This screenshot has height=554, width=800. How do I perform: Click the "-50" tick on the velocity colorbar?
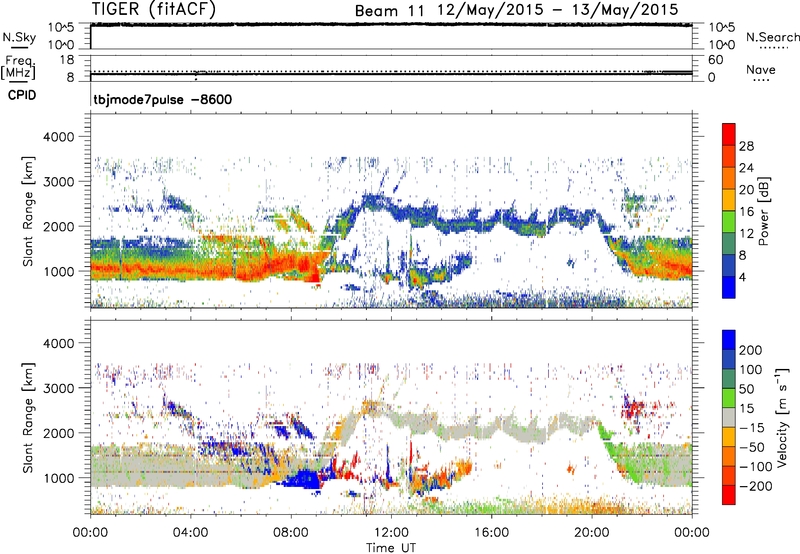coord(752,447)
